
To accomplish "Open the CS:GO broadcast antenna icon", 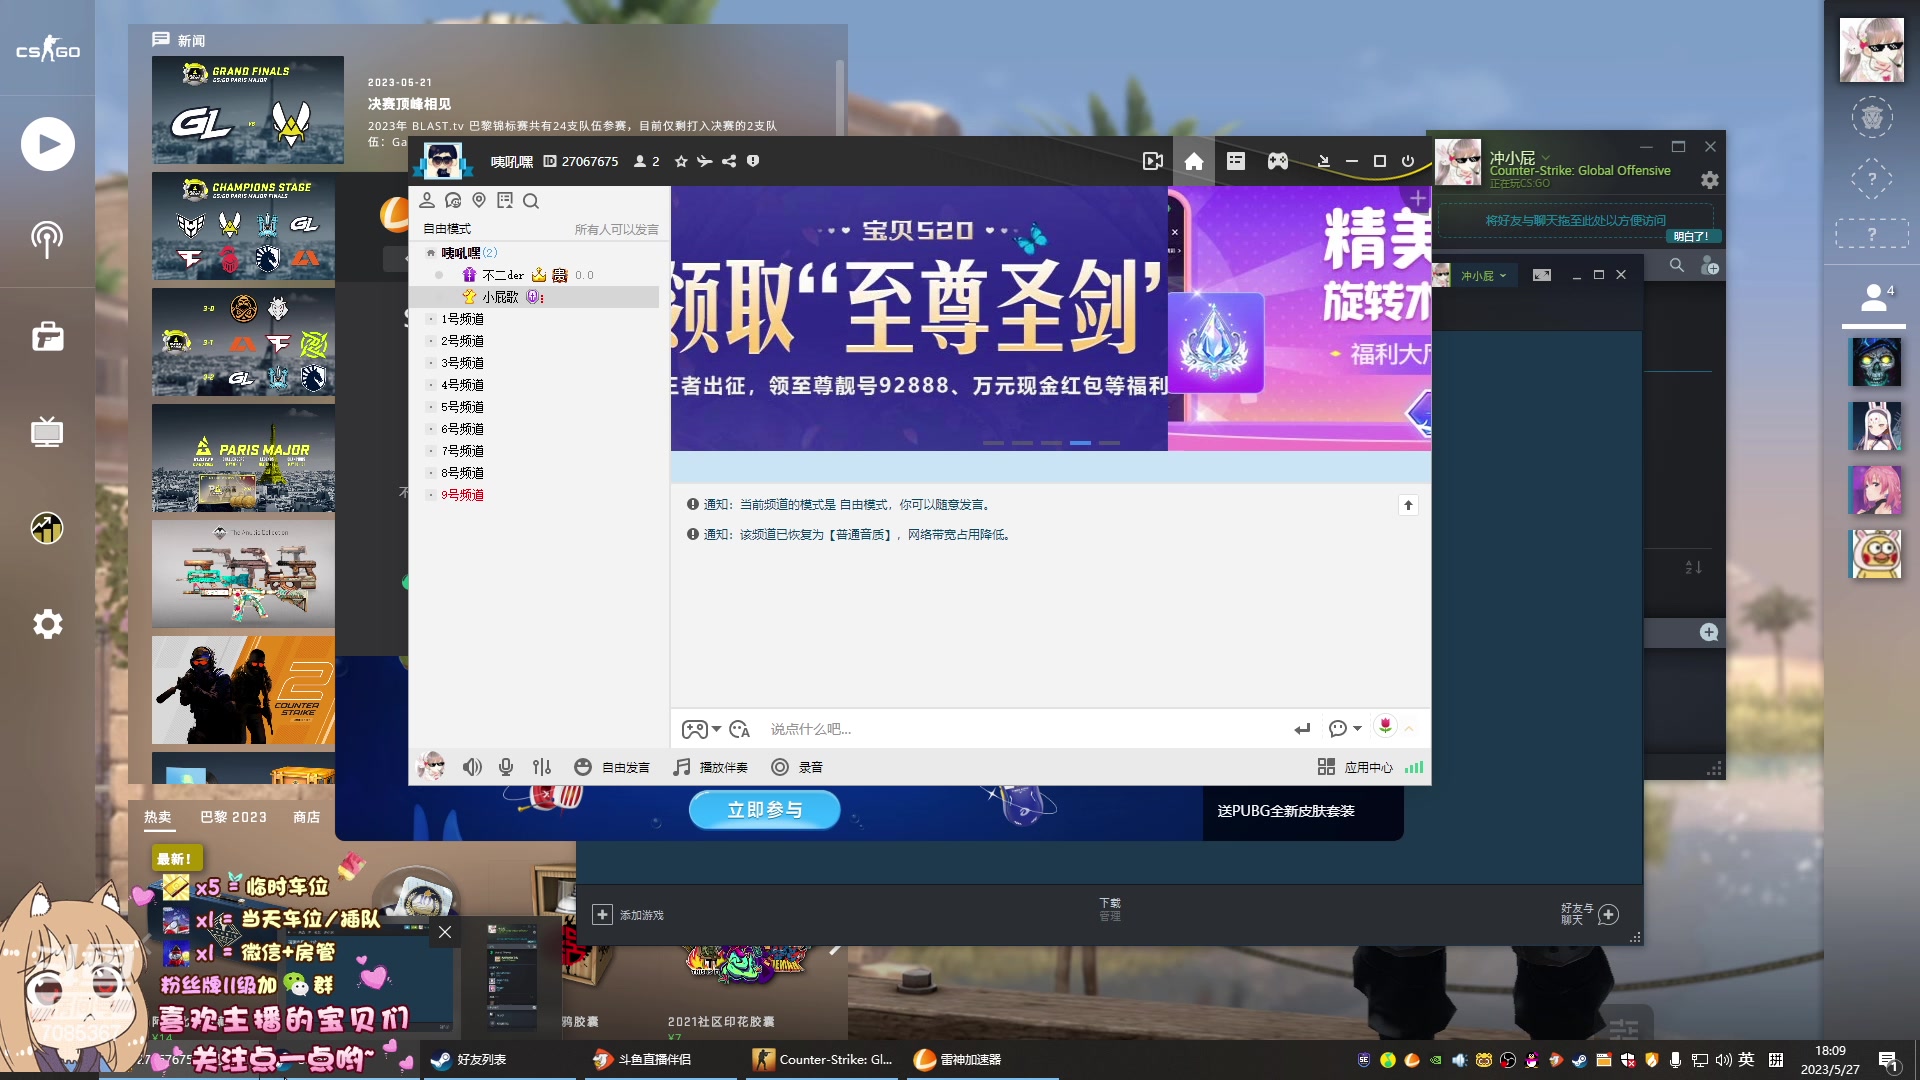I will [x=47, y=239].
